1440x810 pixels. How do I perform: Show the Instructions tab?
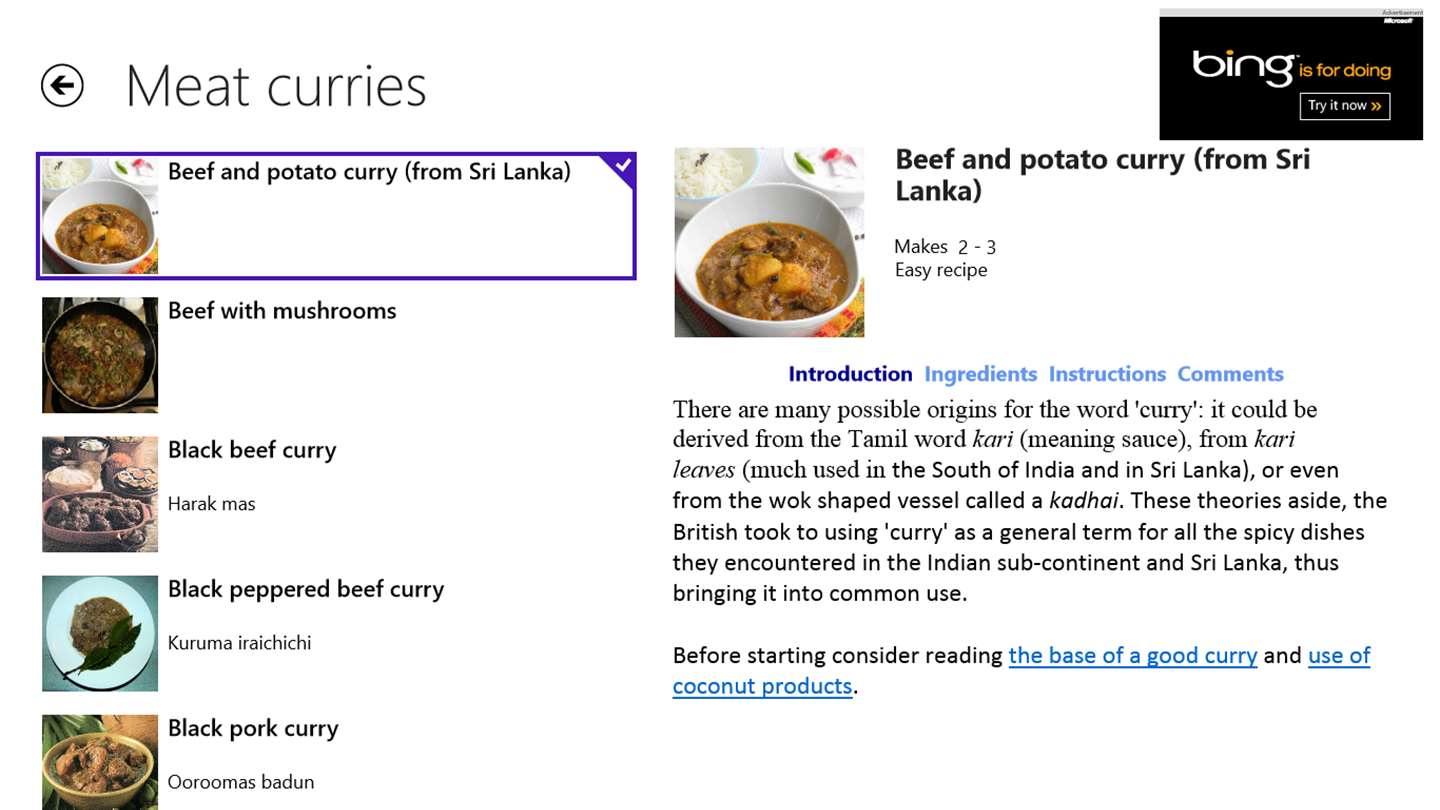tap(1107, 374)
